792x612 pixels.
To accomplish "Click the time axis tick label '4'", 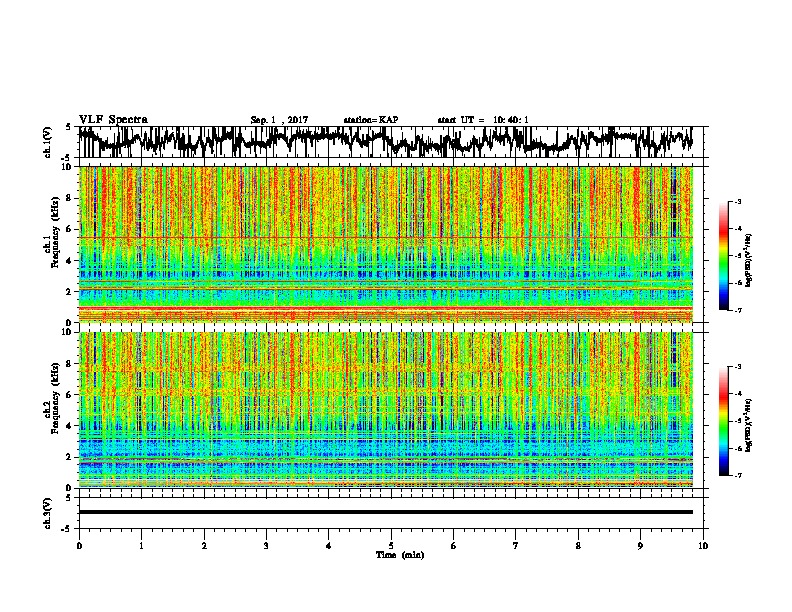I will 329,546.
